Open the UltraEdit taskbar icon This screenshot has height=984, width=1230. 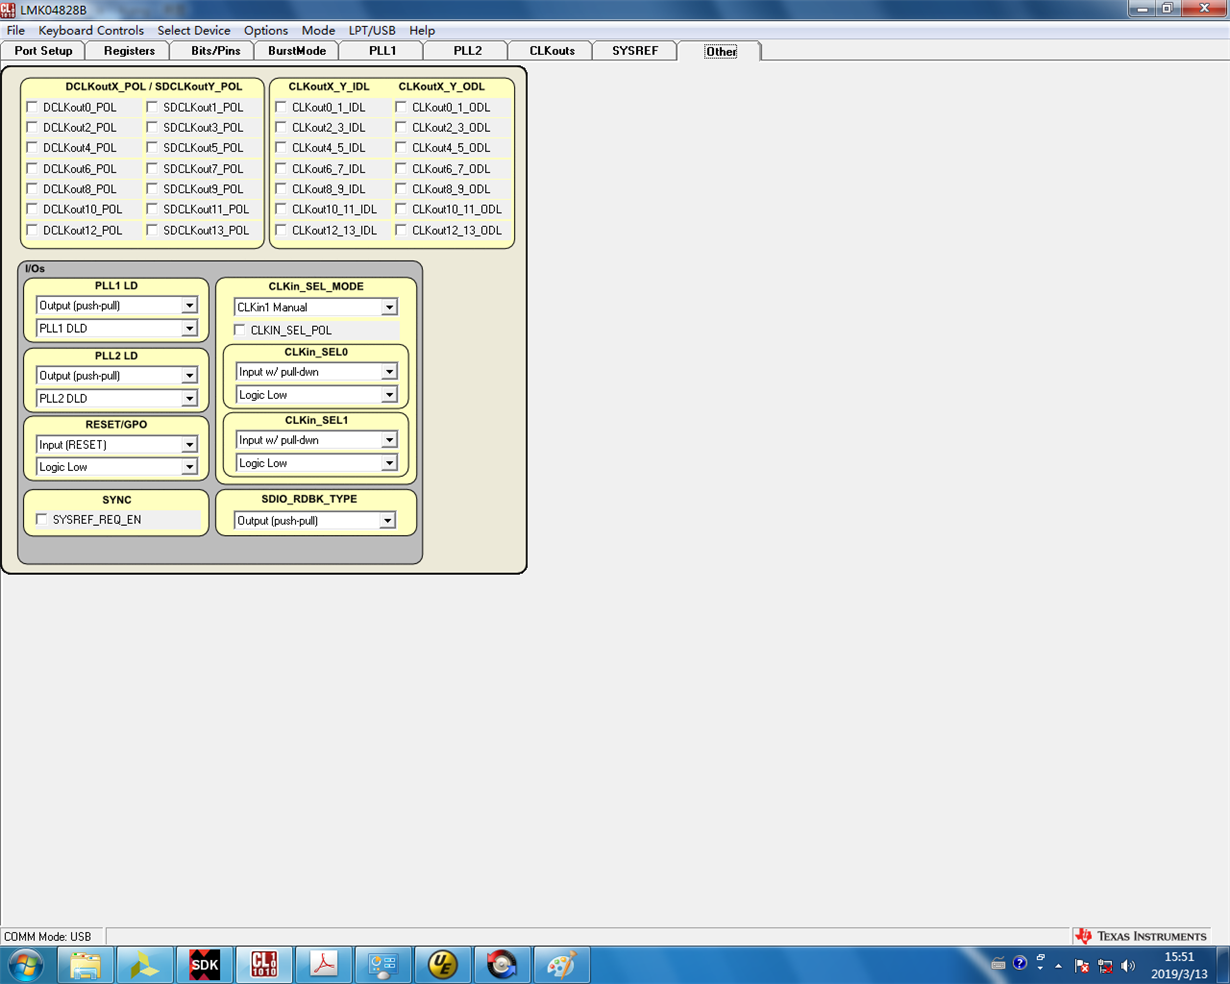pos(442,965)
